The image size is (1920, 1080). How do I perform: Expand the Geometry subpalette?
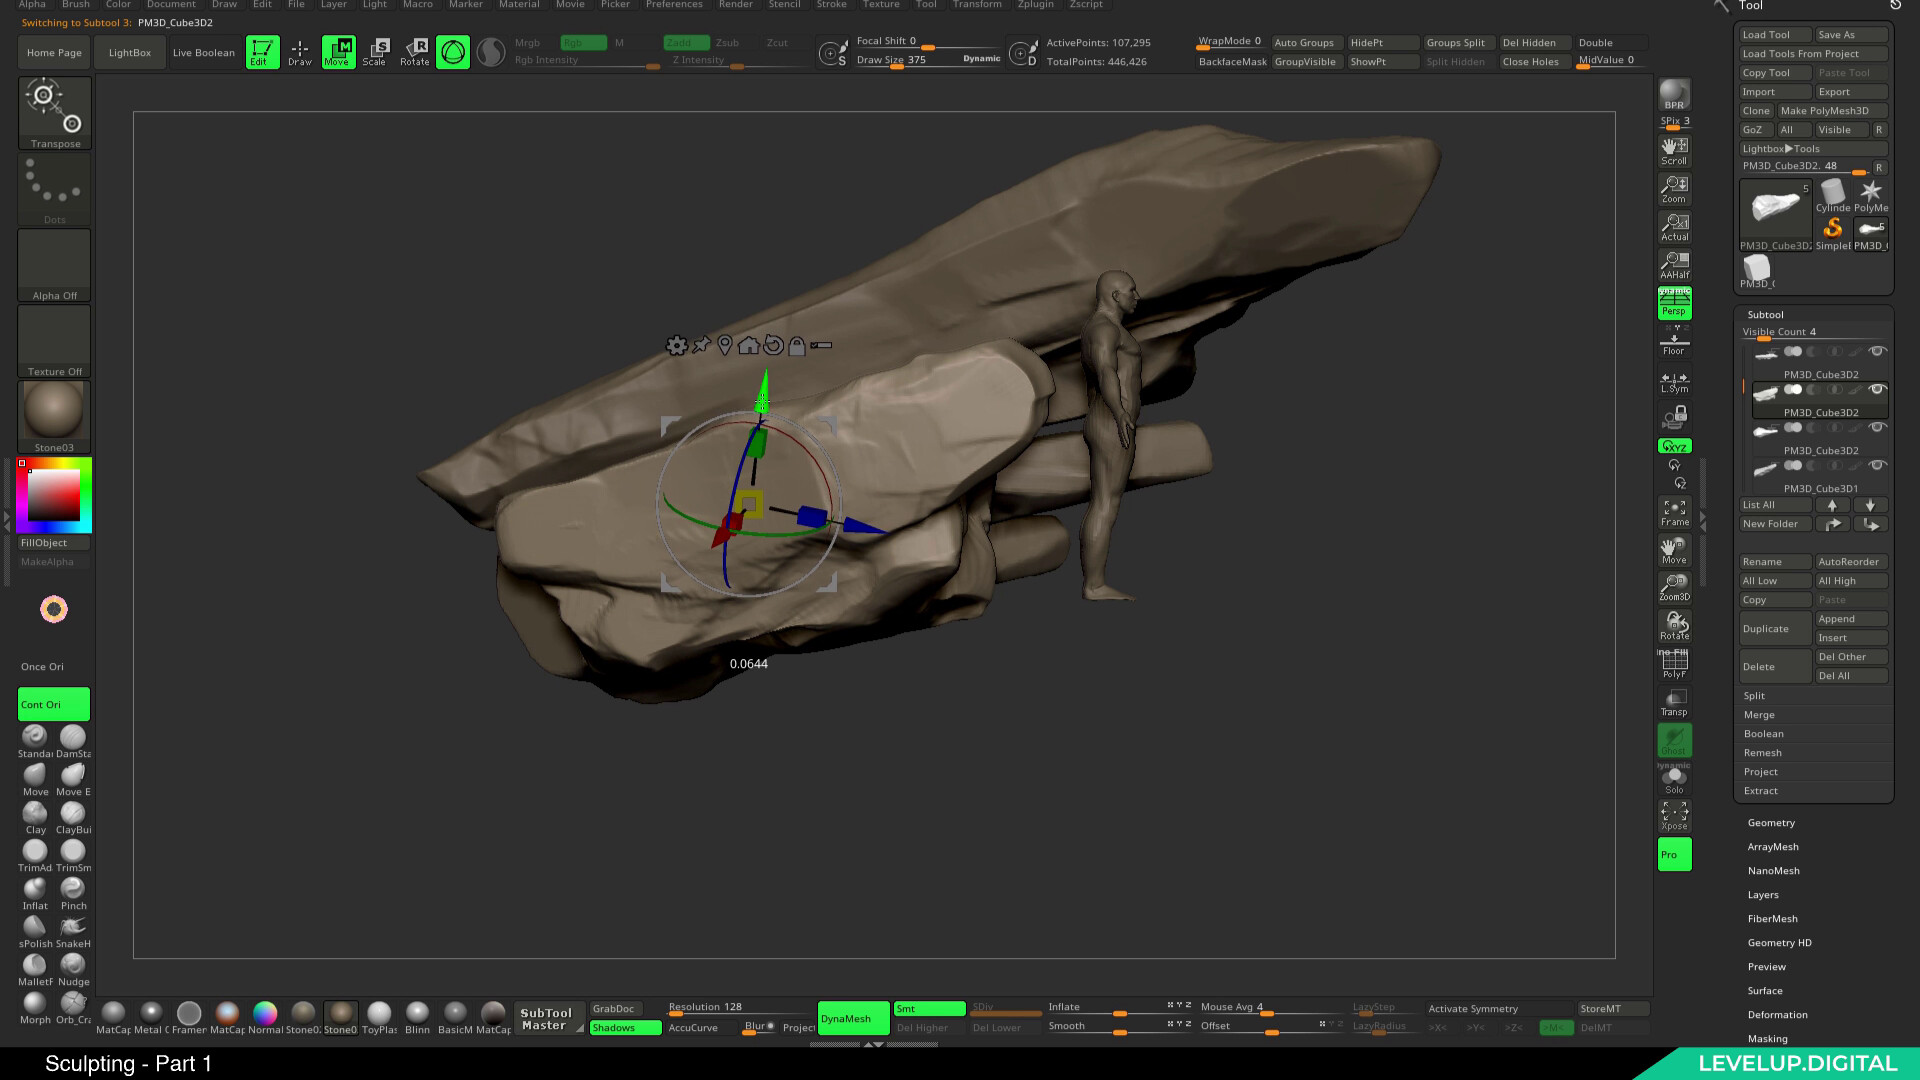tap(1771, 823)
